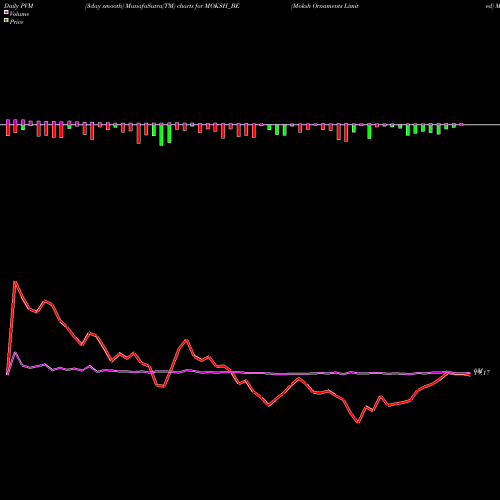This screenshot has width=500, height=500.
Task: Click the lowest point of the red price line
Action: tap(358, 422)
